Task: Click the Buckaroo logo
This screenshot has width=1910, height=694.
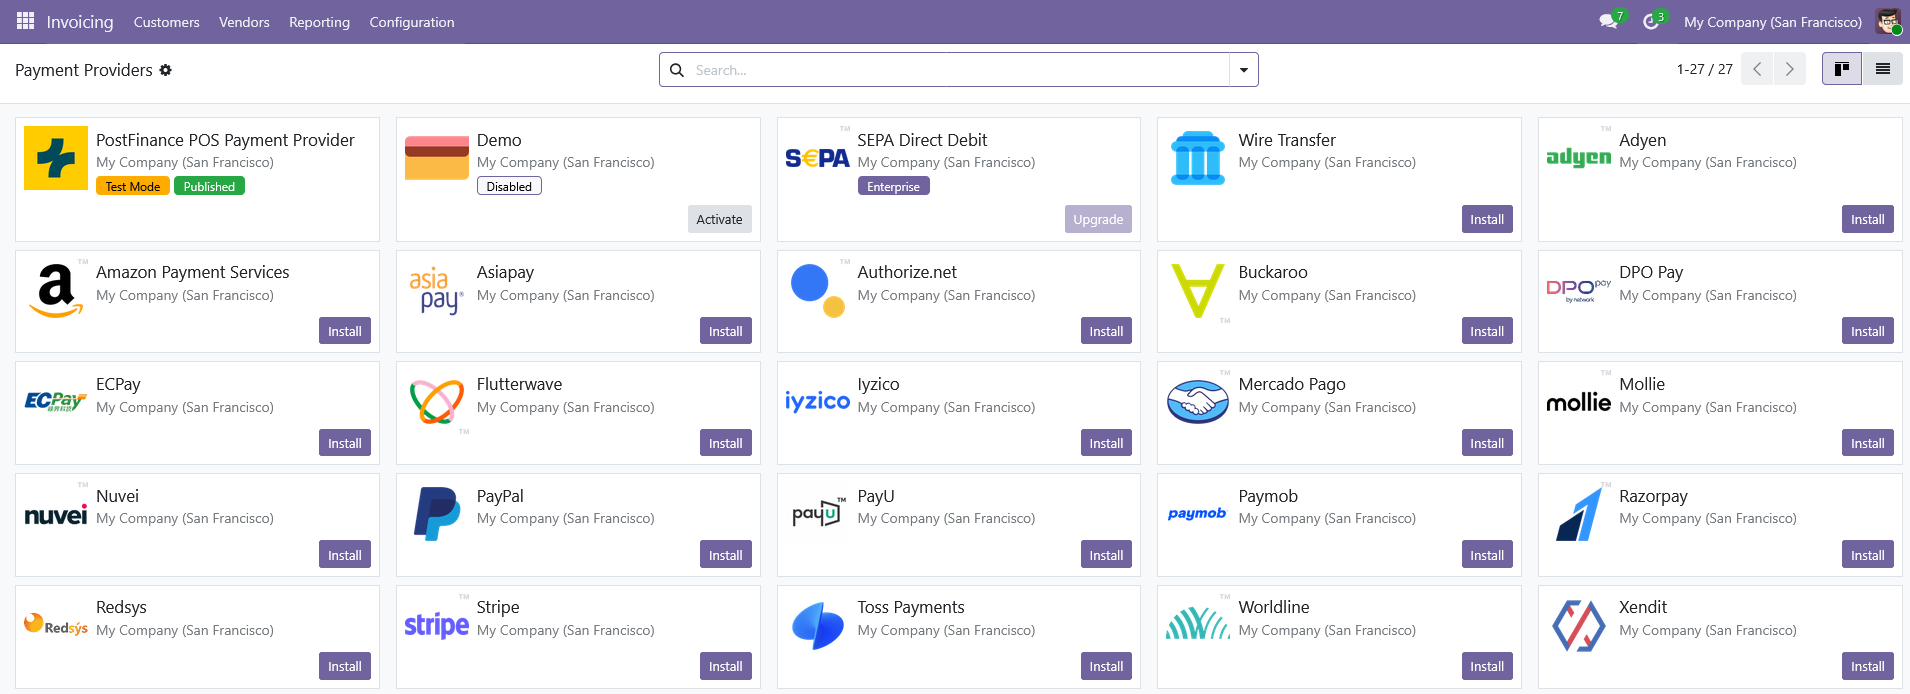Action: 1198,290
